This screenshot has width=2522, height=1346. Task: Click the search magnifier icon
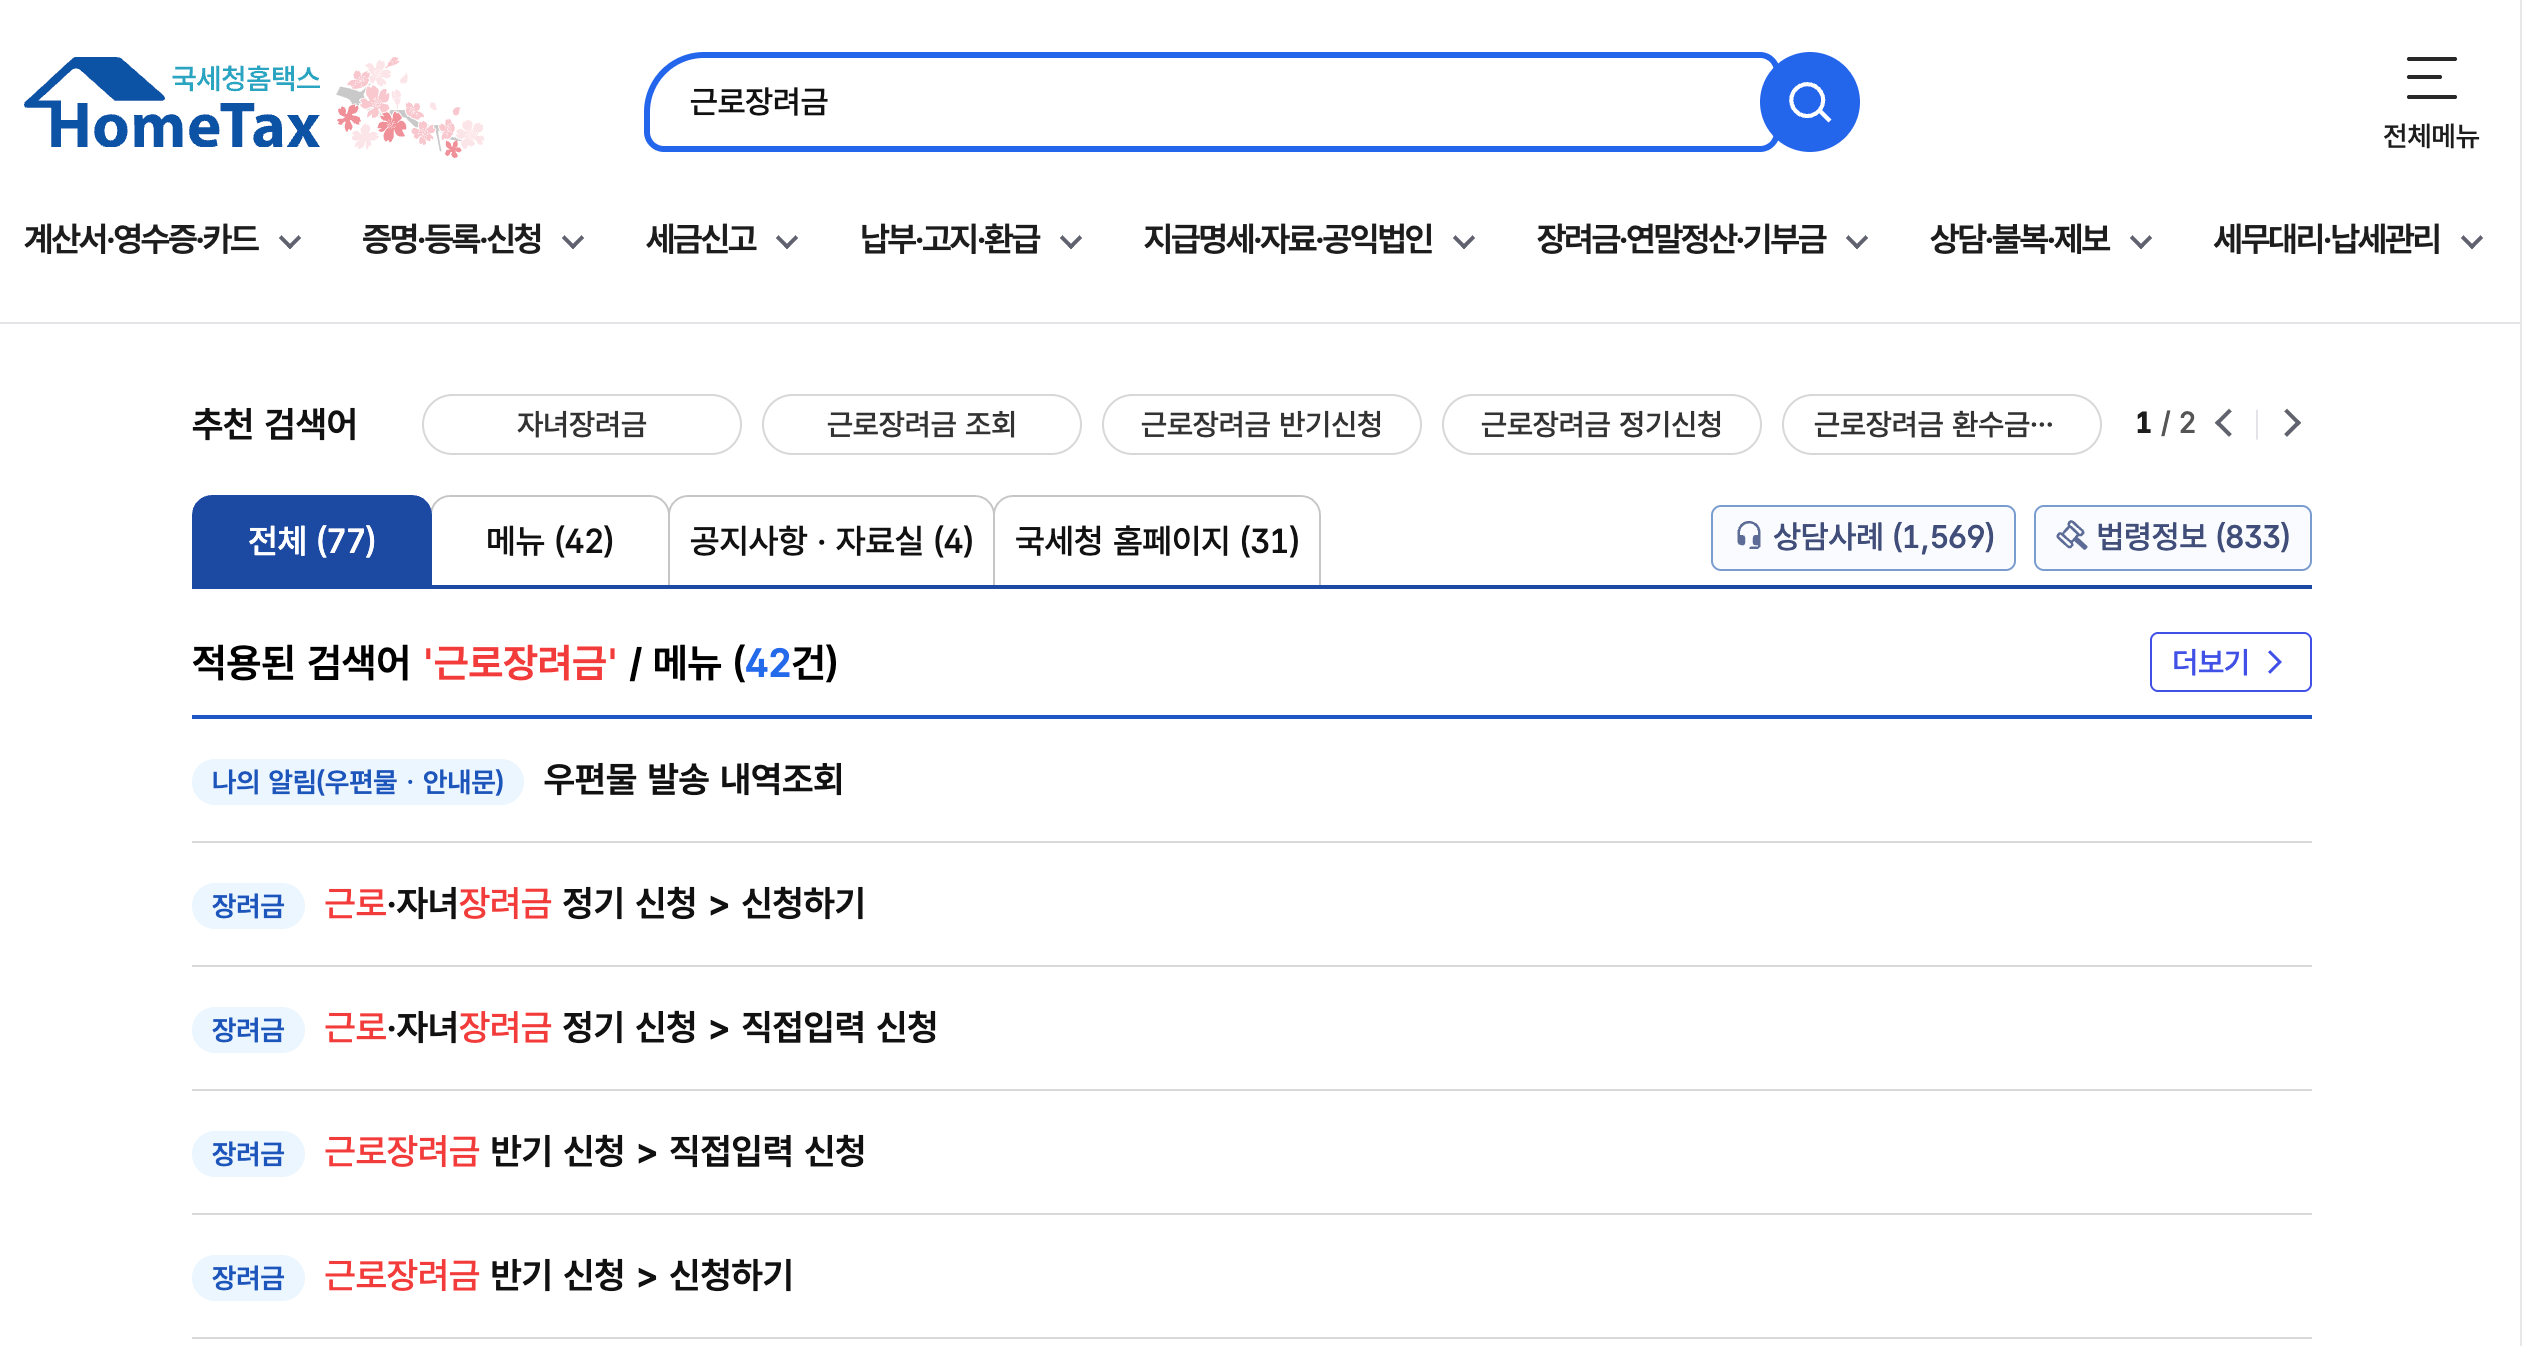pyautogui.click(x=1806, y=101)
